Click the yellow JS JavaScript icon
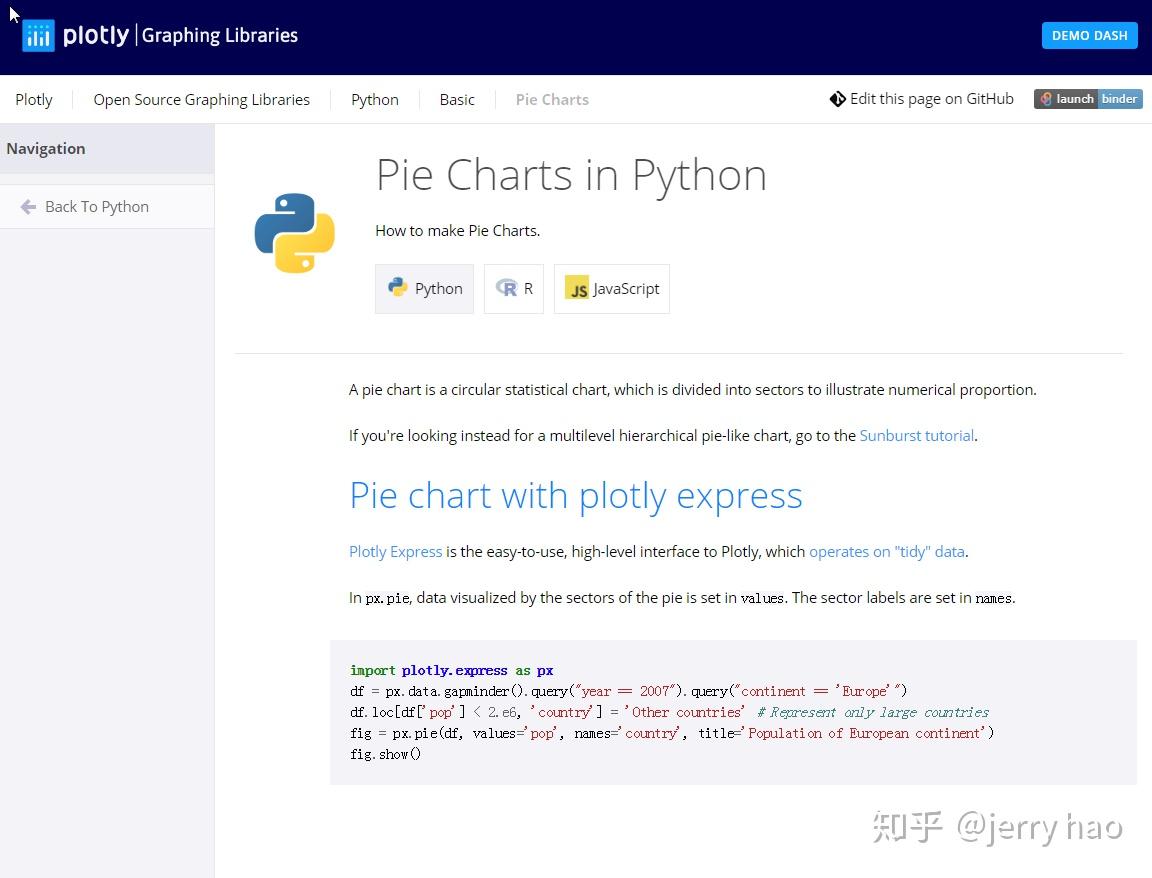This screenshot has width=1152, height=878. tap(577, 288)
